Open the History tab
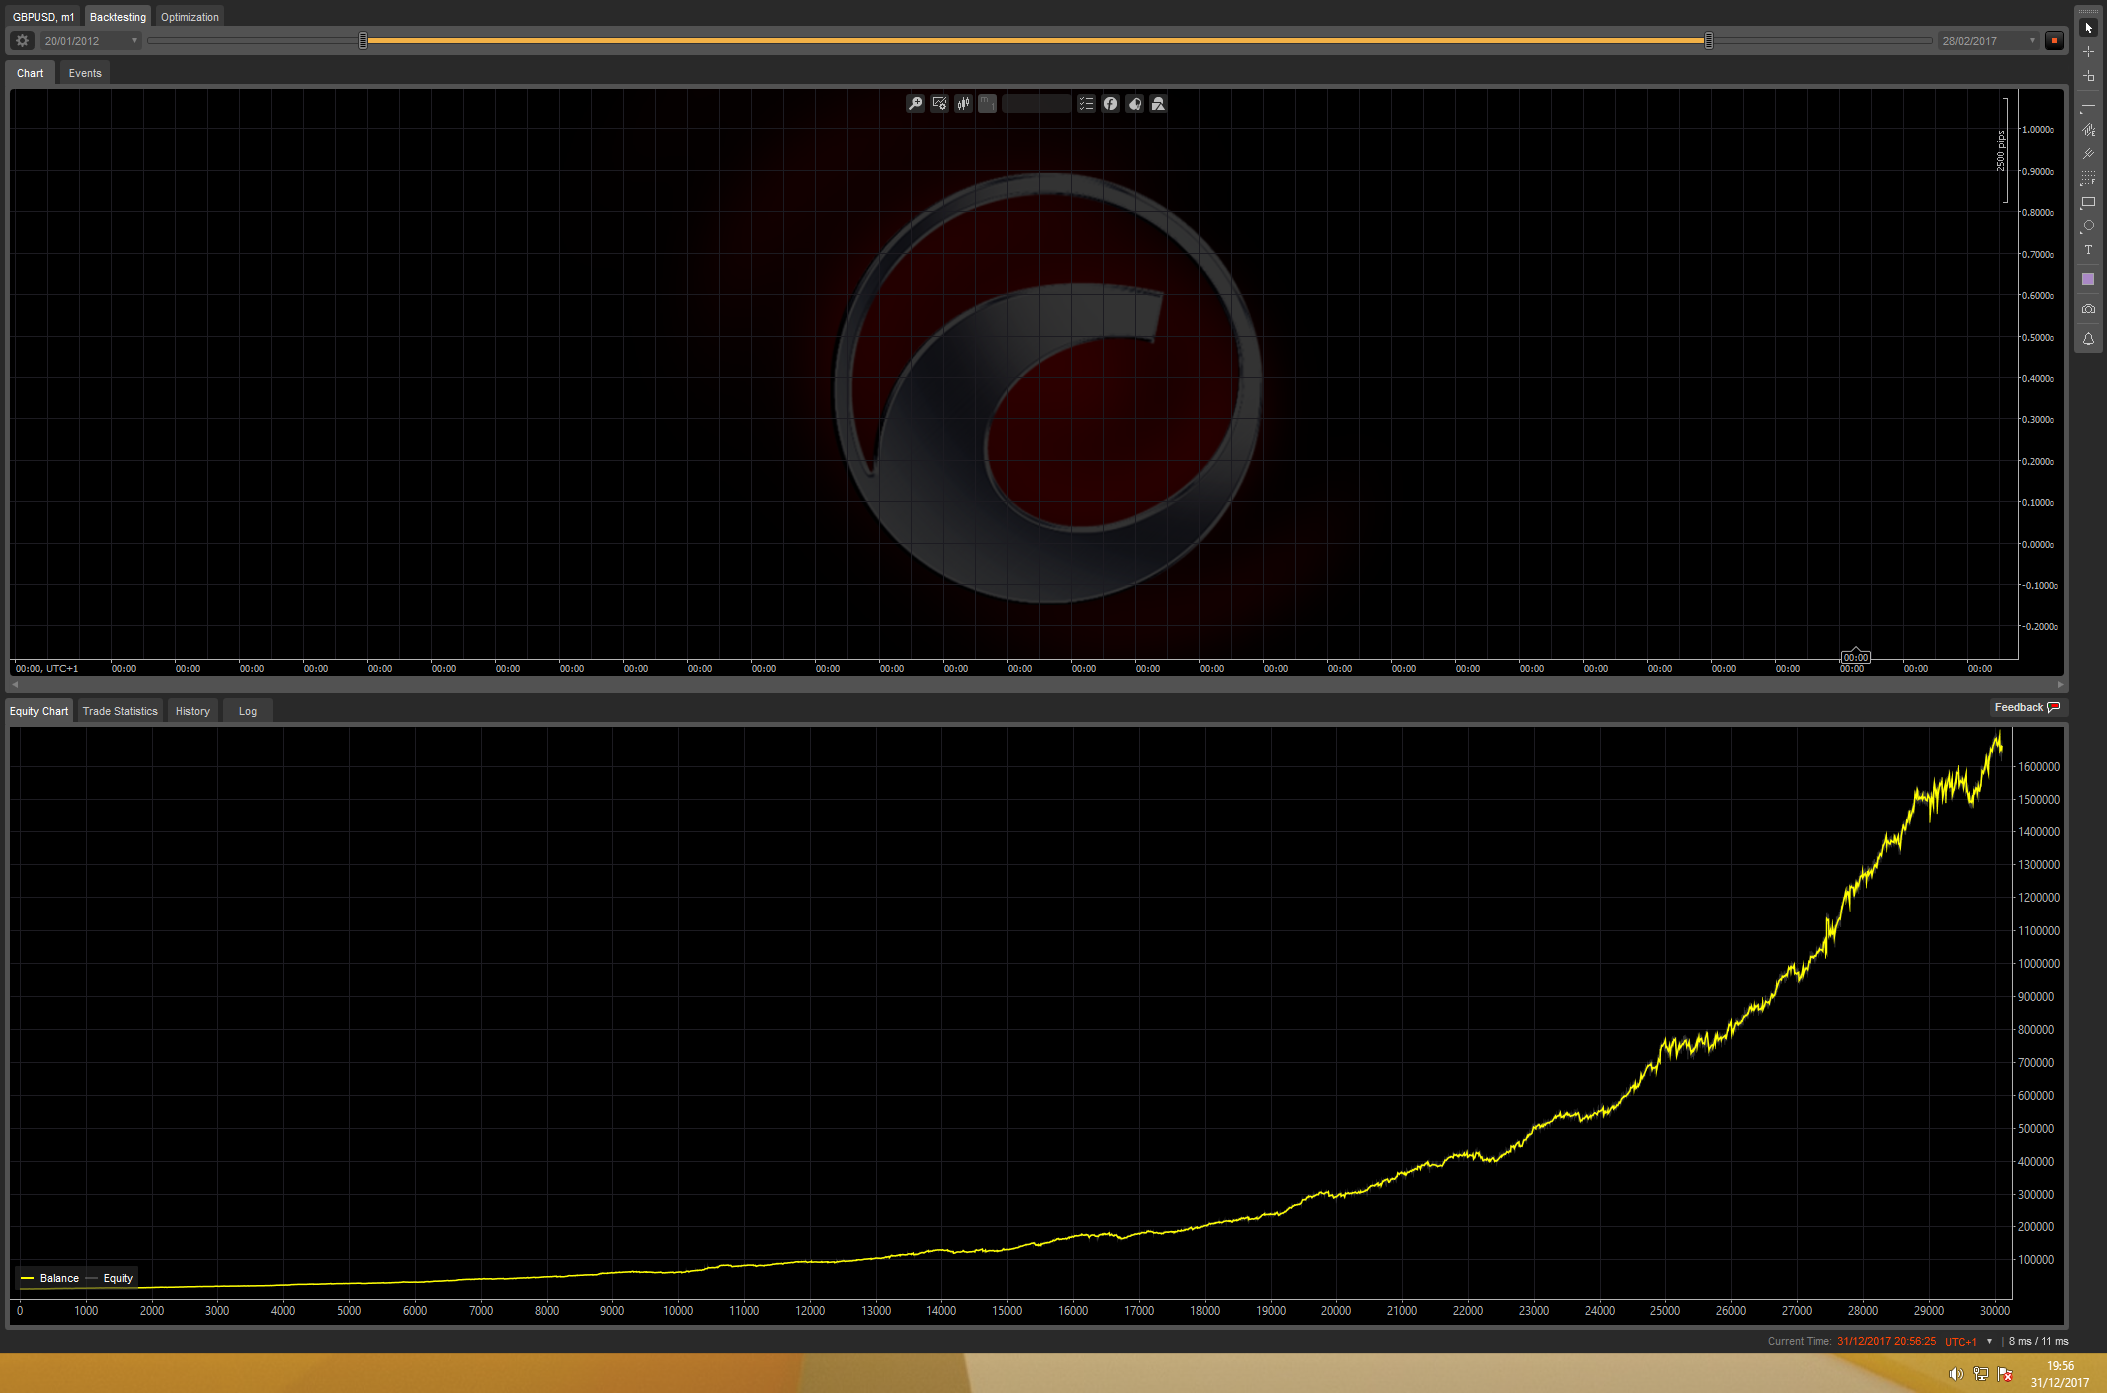This screenshot has width=2107, height=1393. [193, 711]
